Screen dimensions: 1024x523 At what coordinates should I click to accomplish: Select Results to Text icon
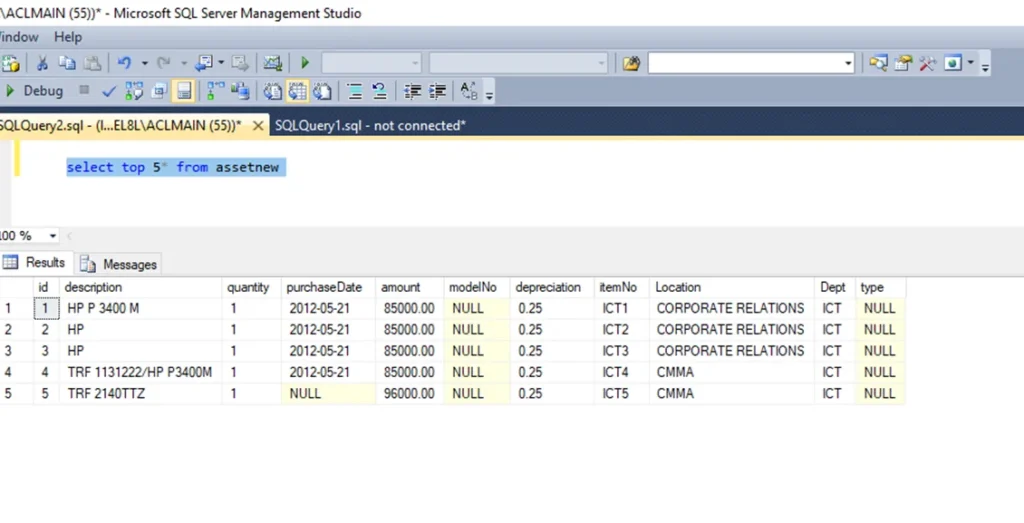(x=272, y=91)
